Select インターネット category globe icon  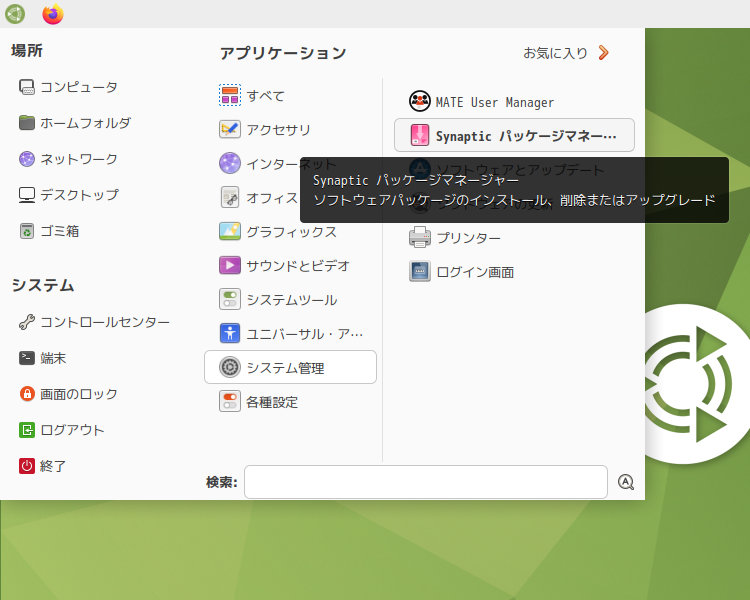point(230,164)
